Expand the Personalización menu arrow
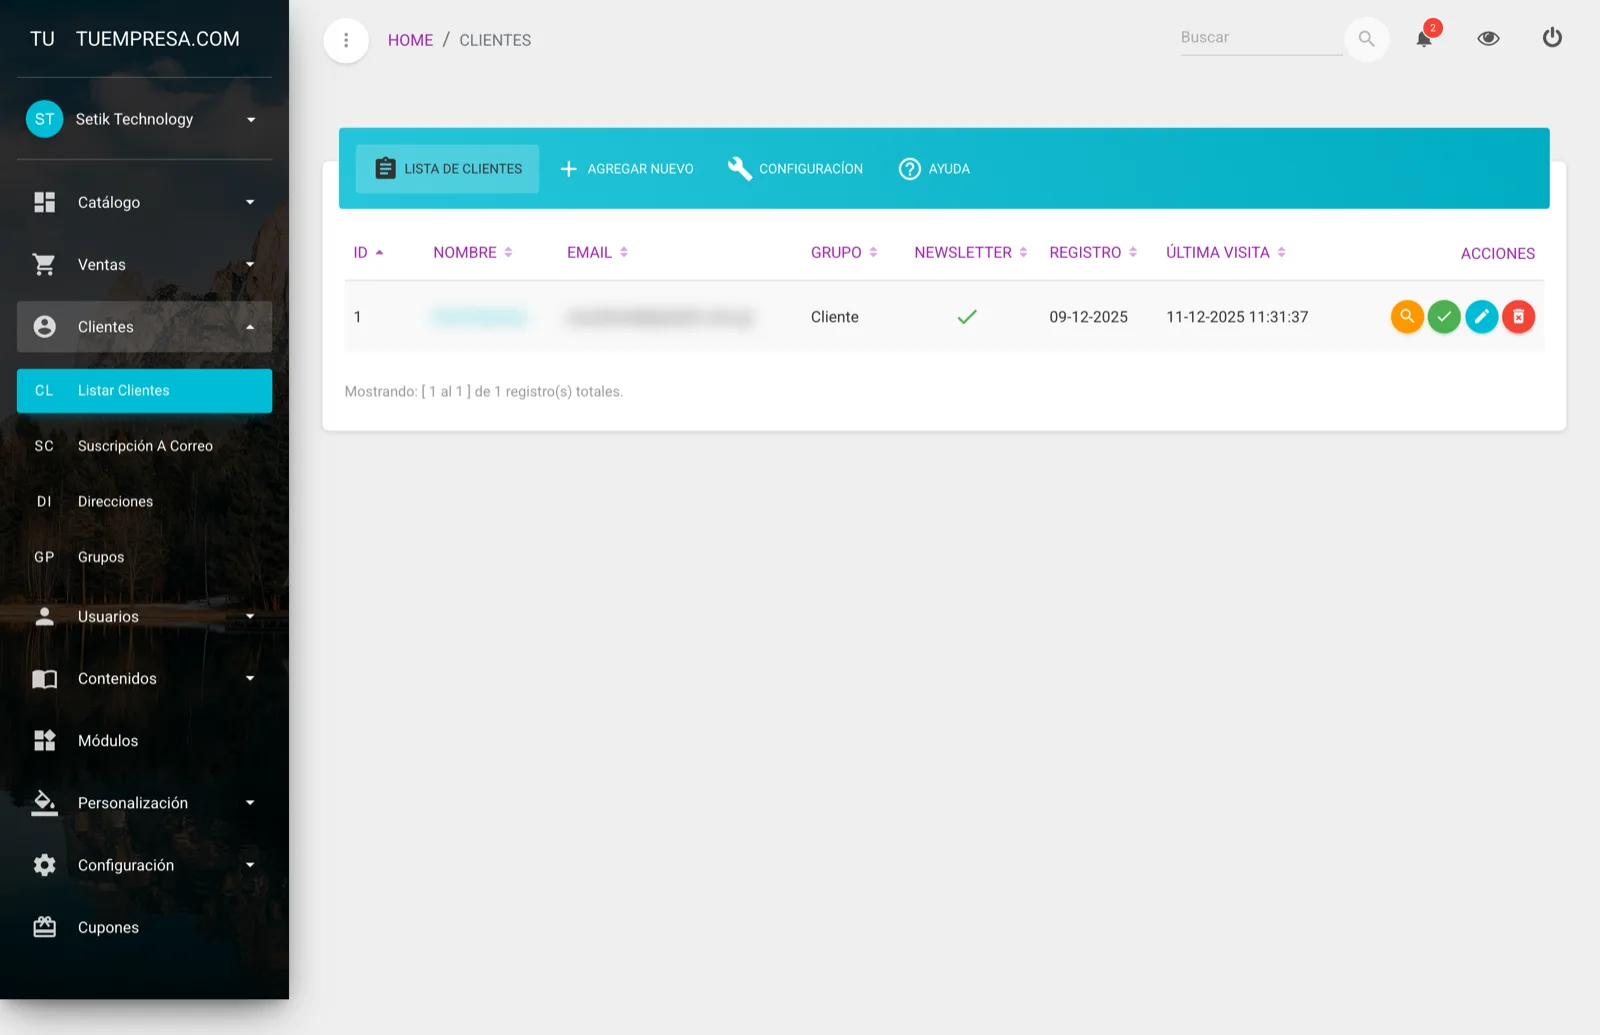Viewport: 1600px width, 1035px height. [x=250, y=803]
